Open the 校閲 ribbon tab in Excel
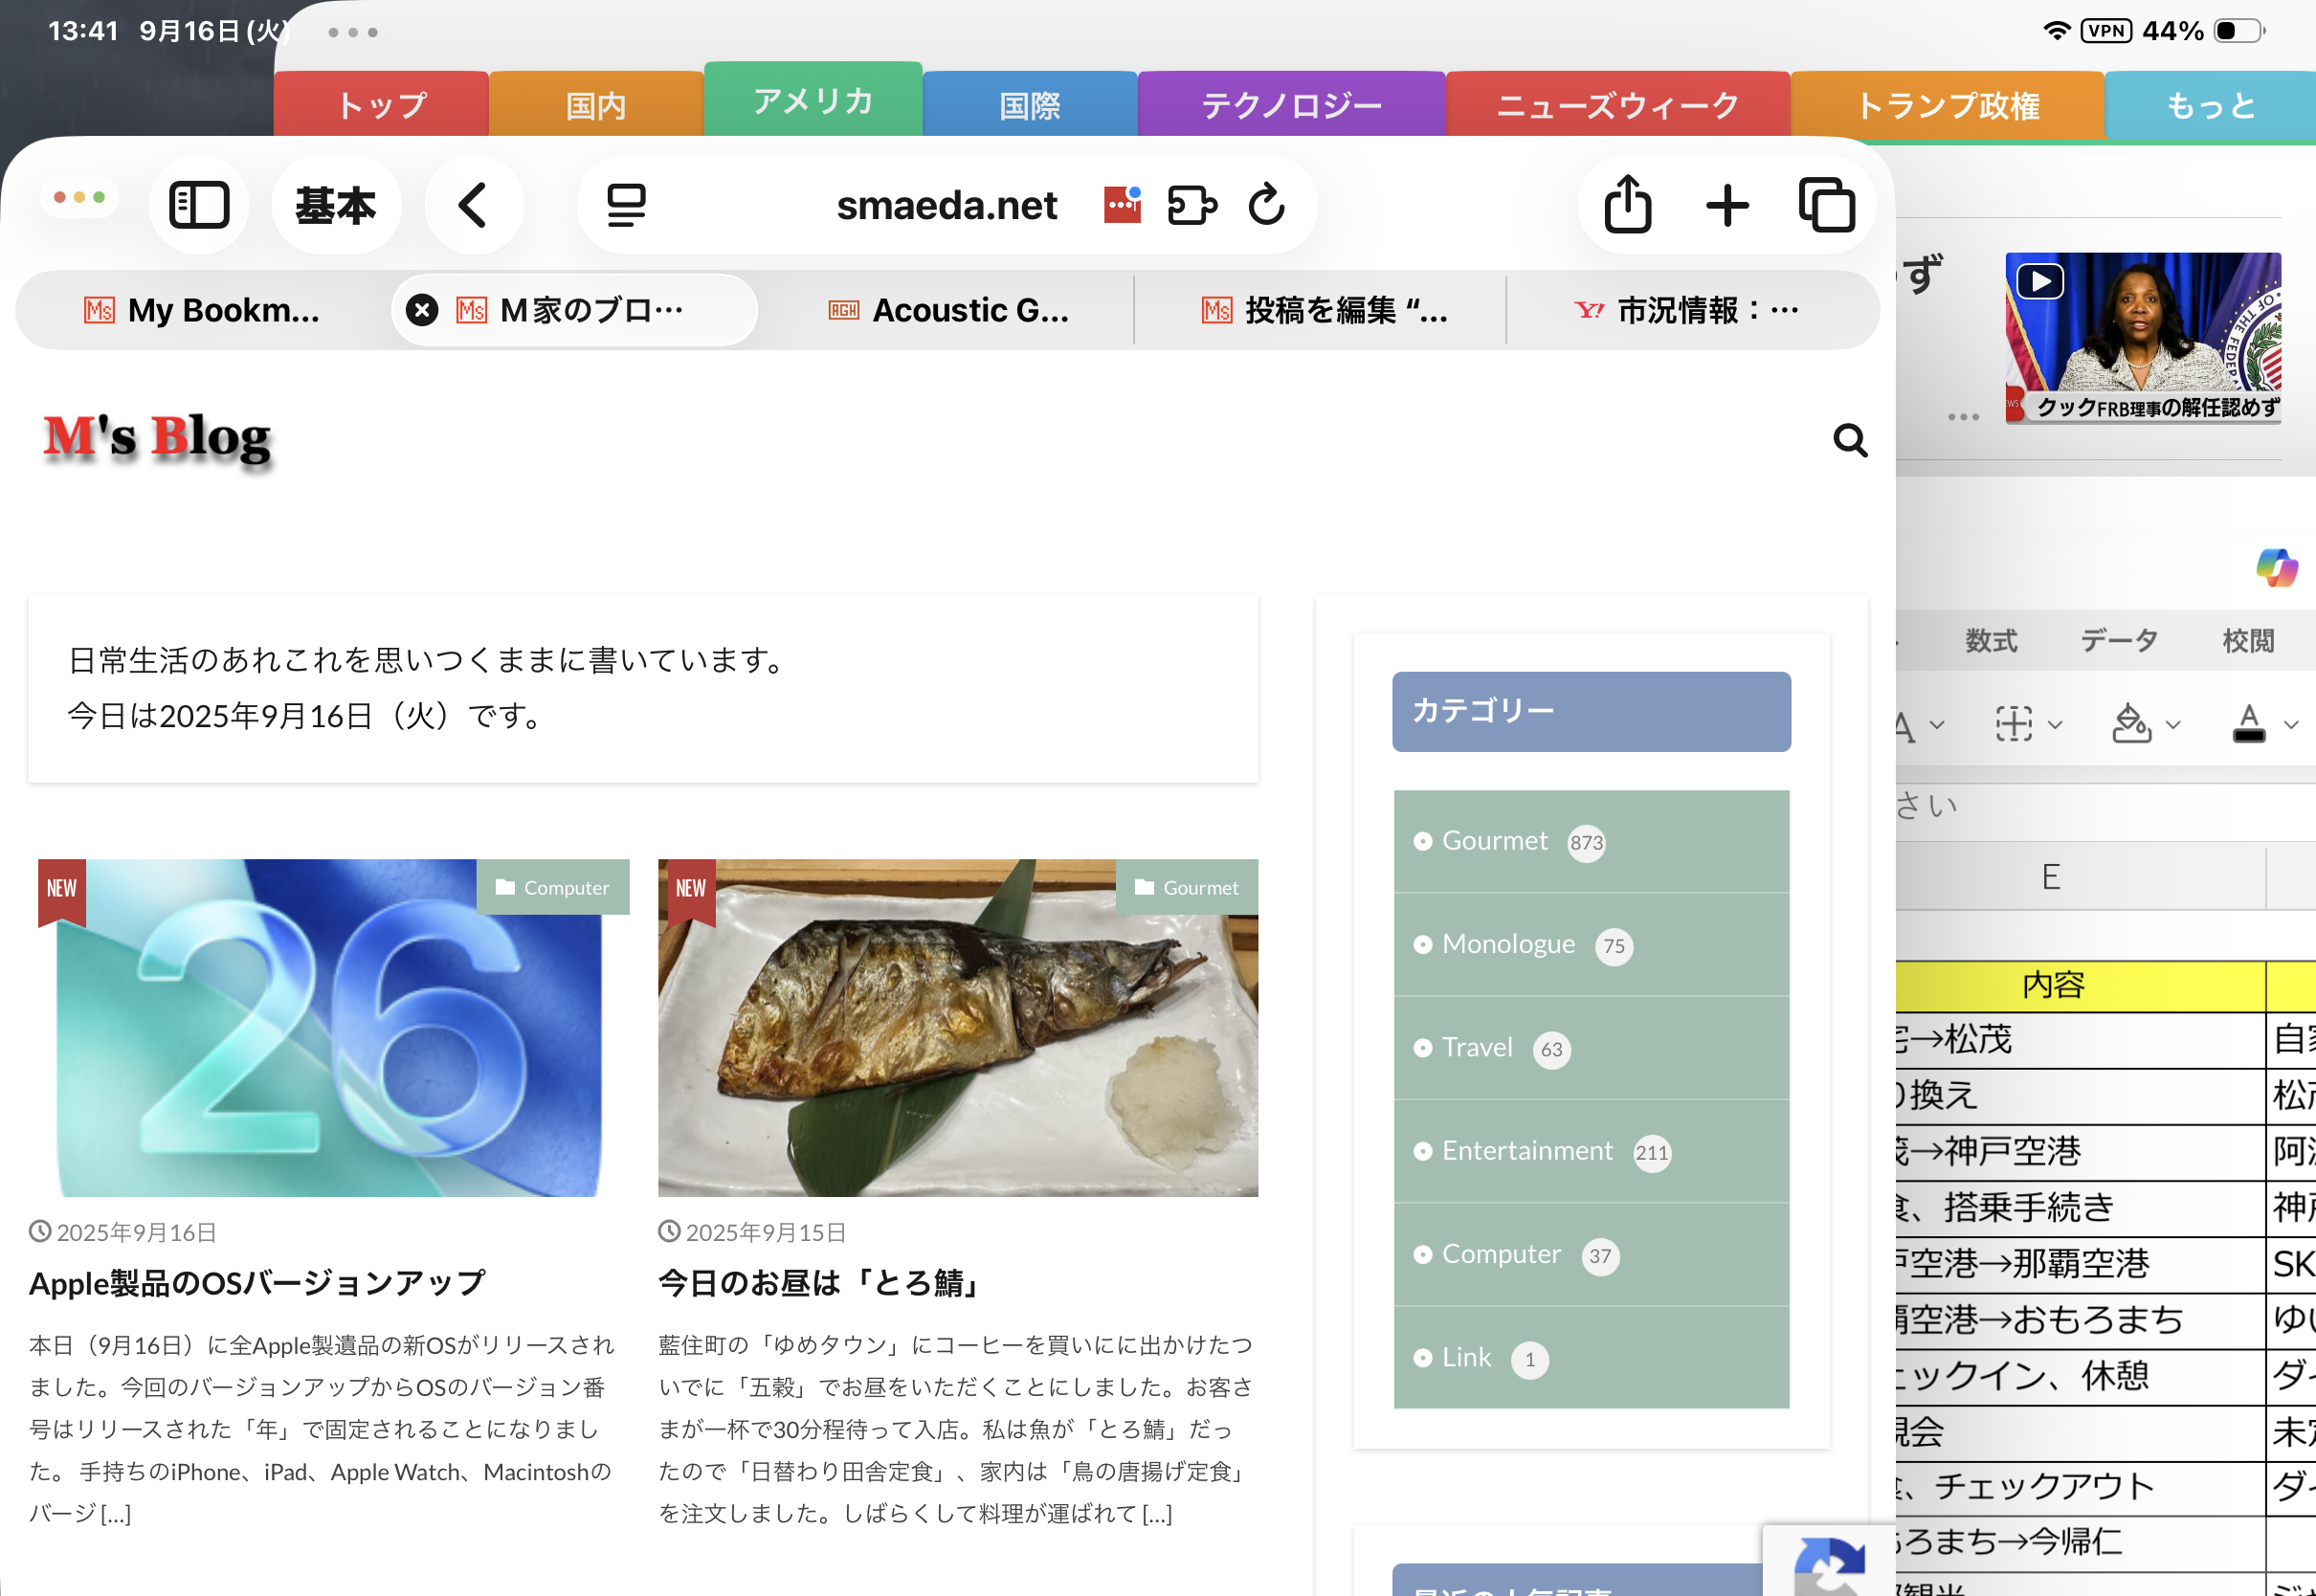2316x1596 pixels. [x=2248, y=641]
